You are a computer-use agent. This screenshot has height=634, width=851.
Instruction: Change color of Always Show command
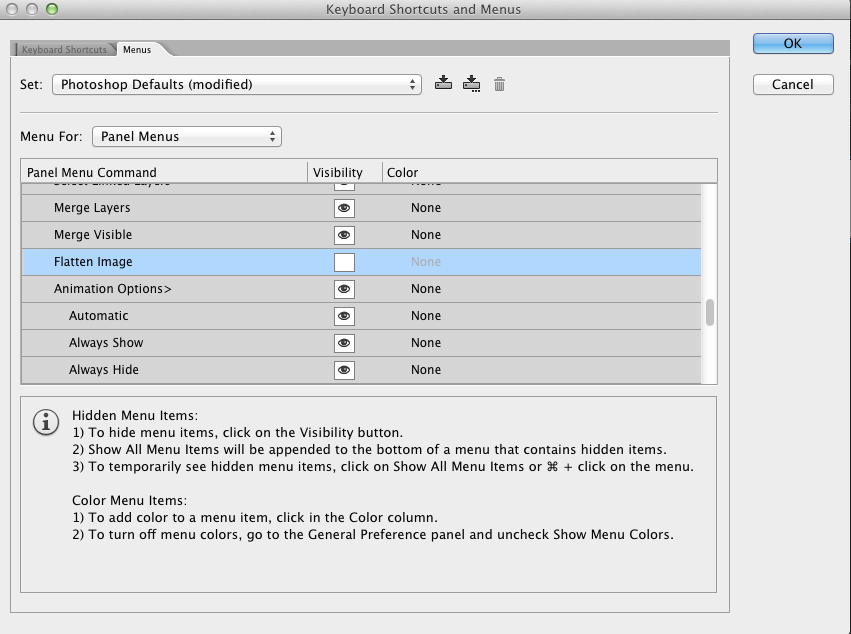tap(426, 343)
